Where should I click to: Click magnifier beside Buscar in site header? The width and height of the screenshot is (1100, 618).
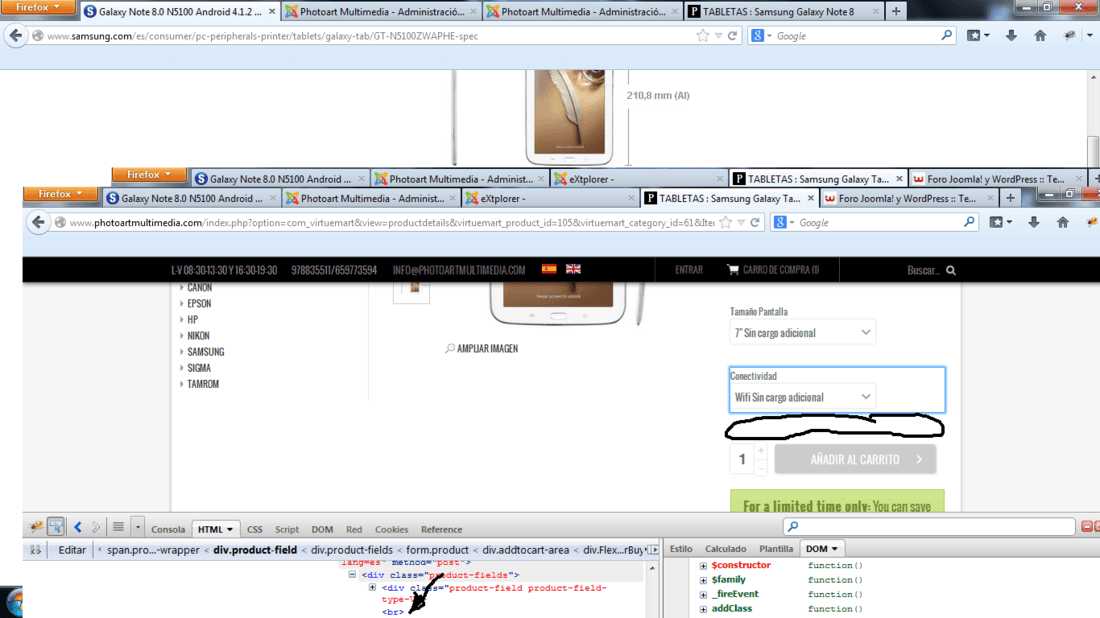click(951, 270)
